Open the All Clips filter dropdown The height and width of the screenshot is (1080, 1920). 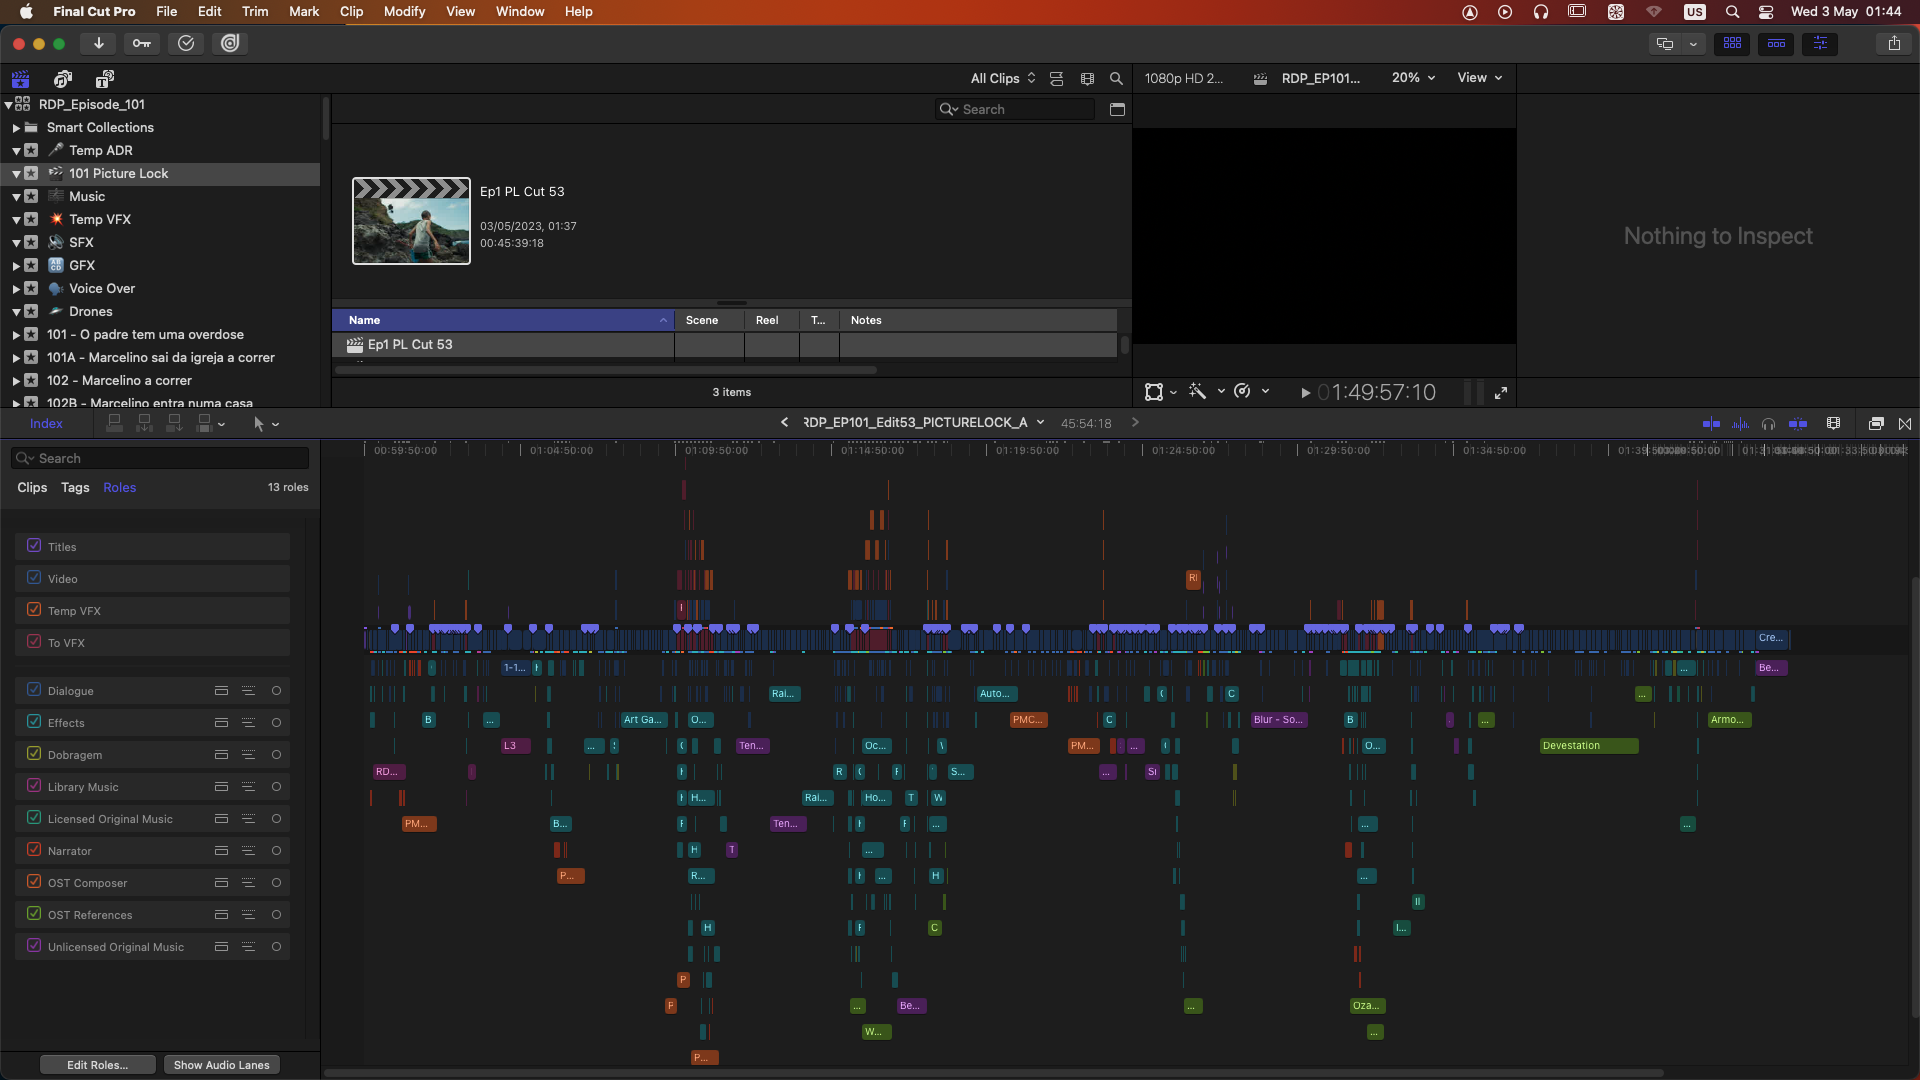pos(1003,78)
